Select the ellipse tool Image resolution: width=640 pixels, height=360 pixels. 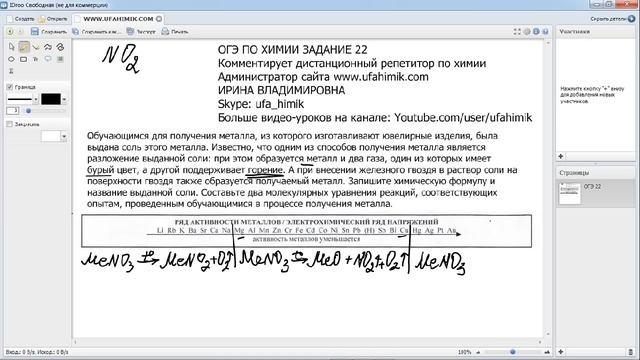point(11,59)
